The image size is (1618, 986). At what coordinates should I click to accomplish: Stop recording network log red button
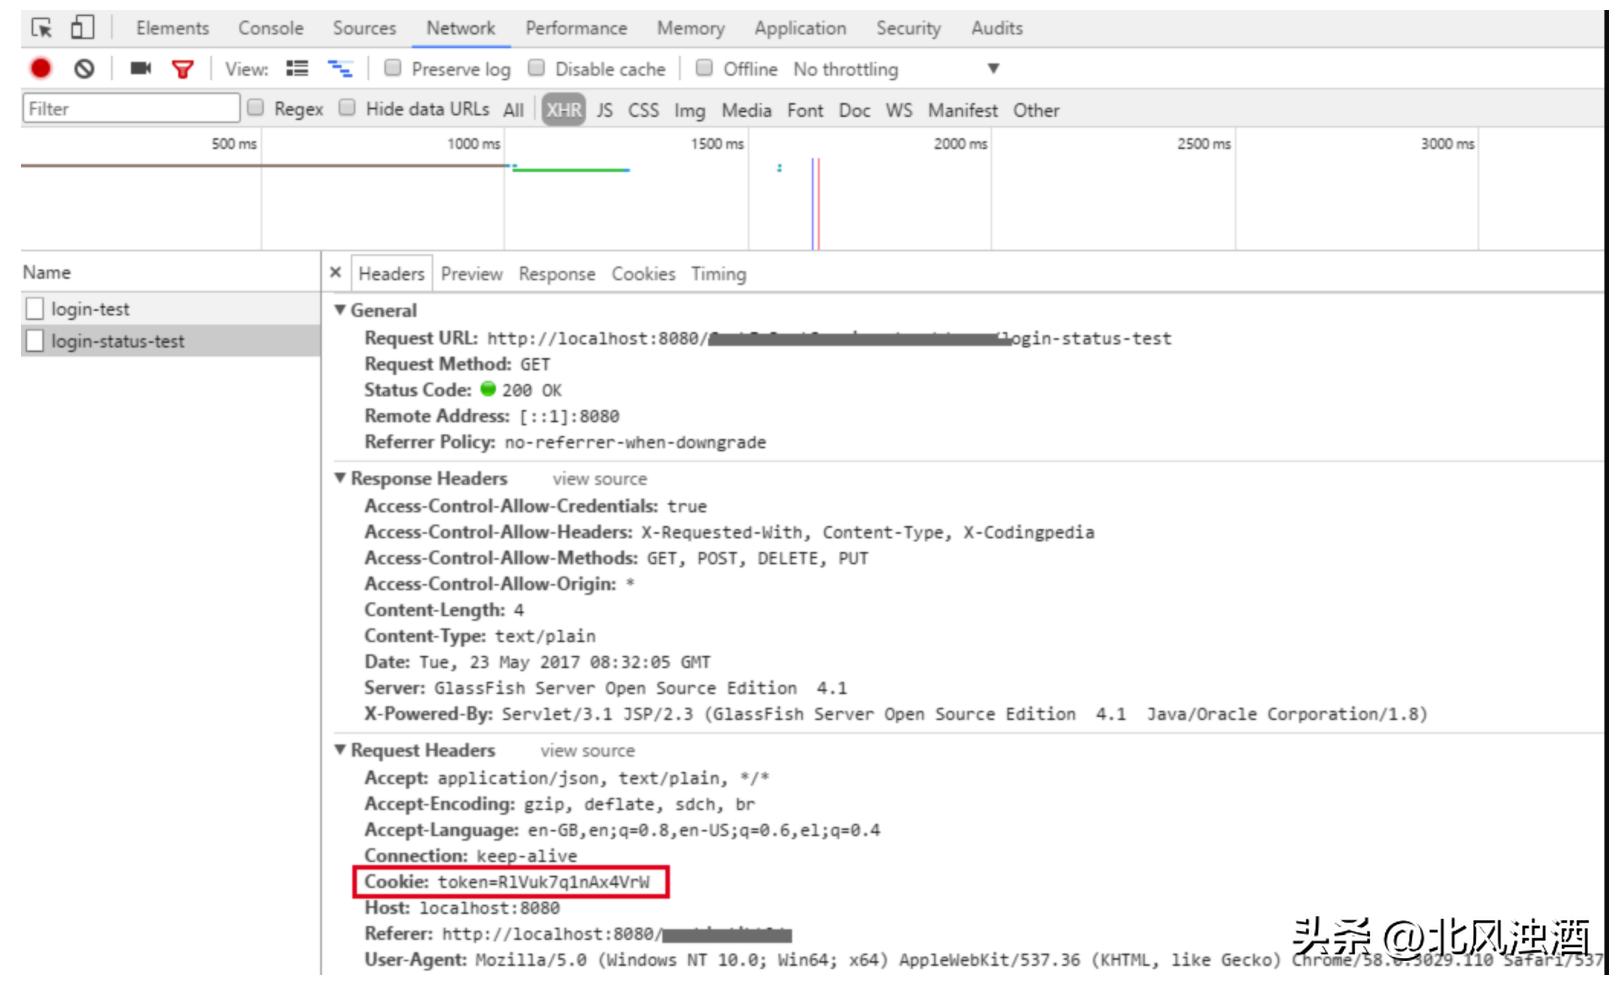(x=41, y=69)
